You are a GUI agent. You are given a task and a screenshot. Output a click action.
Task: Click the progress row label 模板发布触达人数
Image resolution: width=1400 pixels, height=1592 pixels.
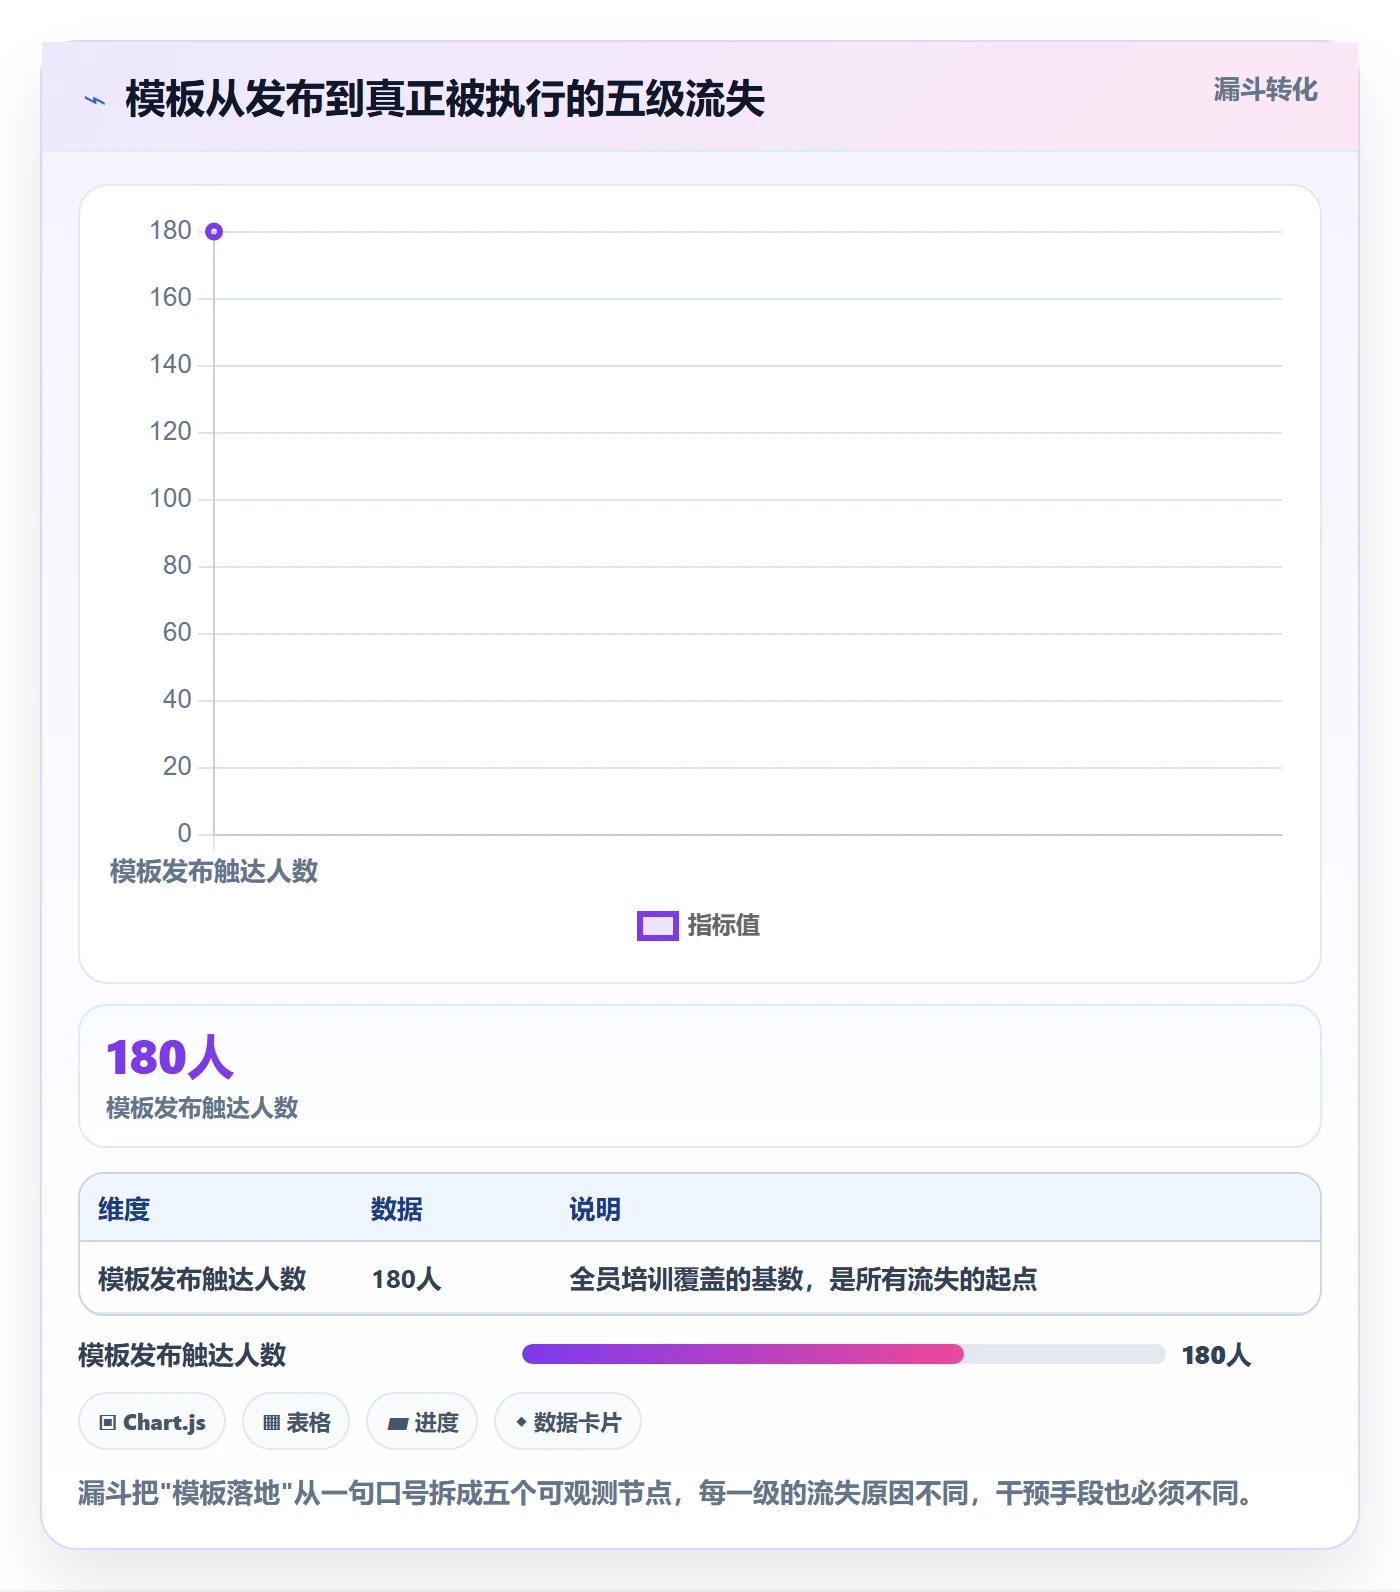[x=182, y=1355]
